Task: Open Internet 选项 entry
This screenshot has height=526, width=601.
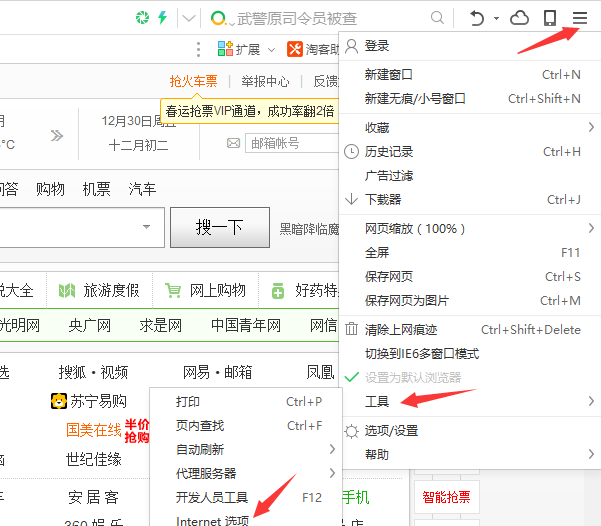Action: pos(246,518)
